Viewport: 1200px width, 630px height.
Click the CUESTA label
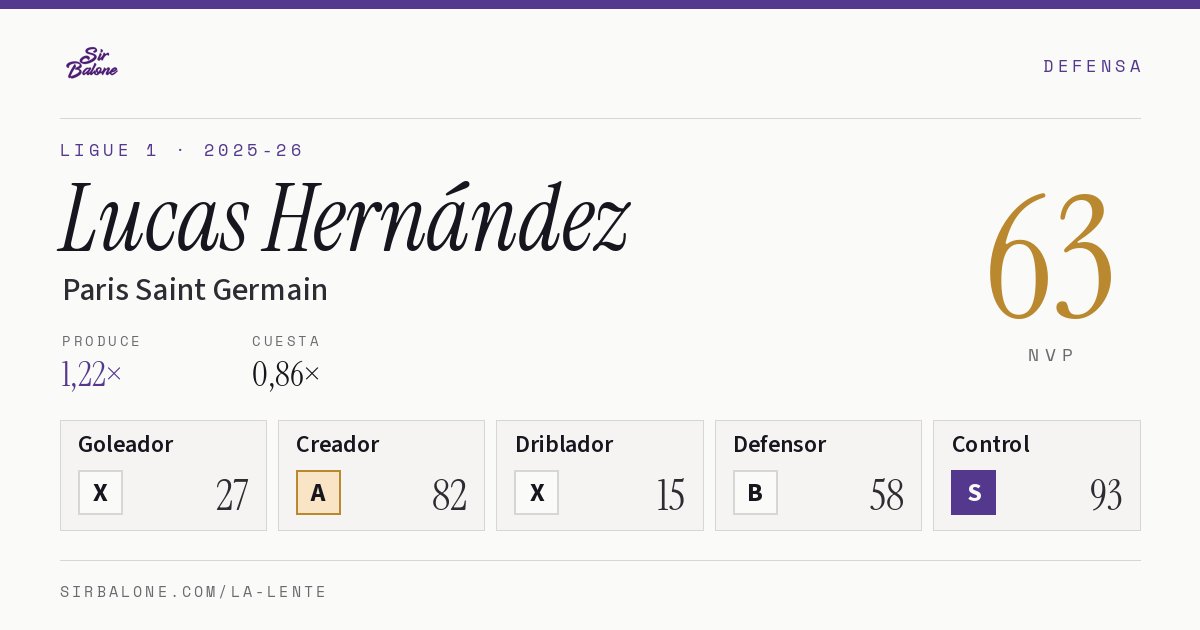[x=286, y=341]
